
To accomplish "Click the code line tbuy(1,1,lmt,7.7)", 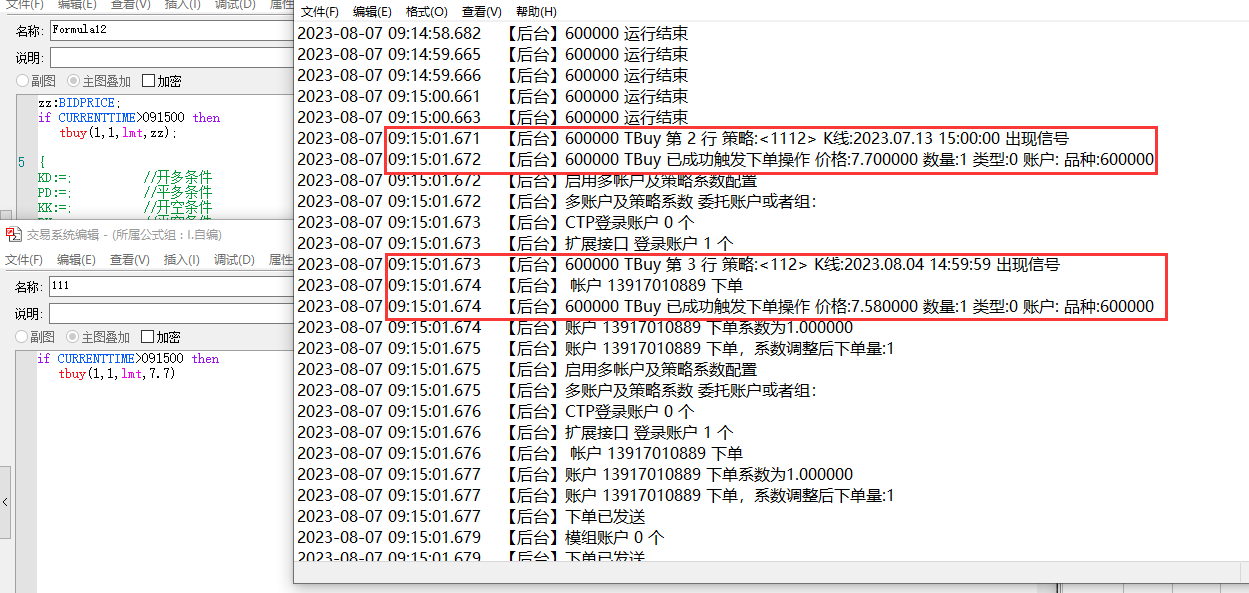I will coord(117,373).
